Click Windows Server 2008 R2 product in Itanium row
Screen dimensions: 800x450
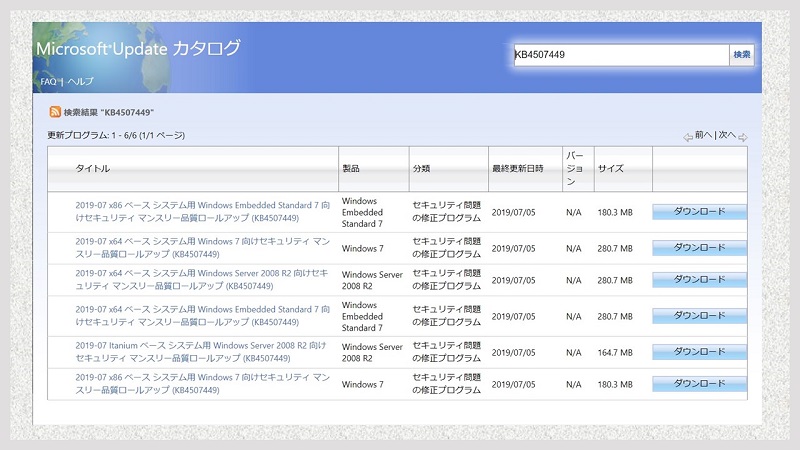click(x=372, y=353)
